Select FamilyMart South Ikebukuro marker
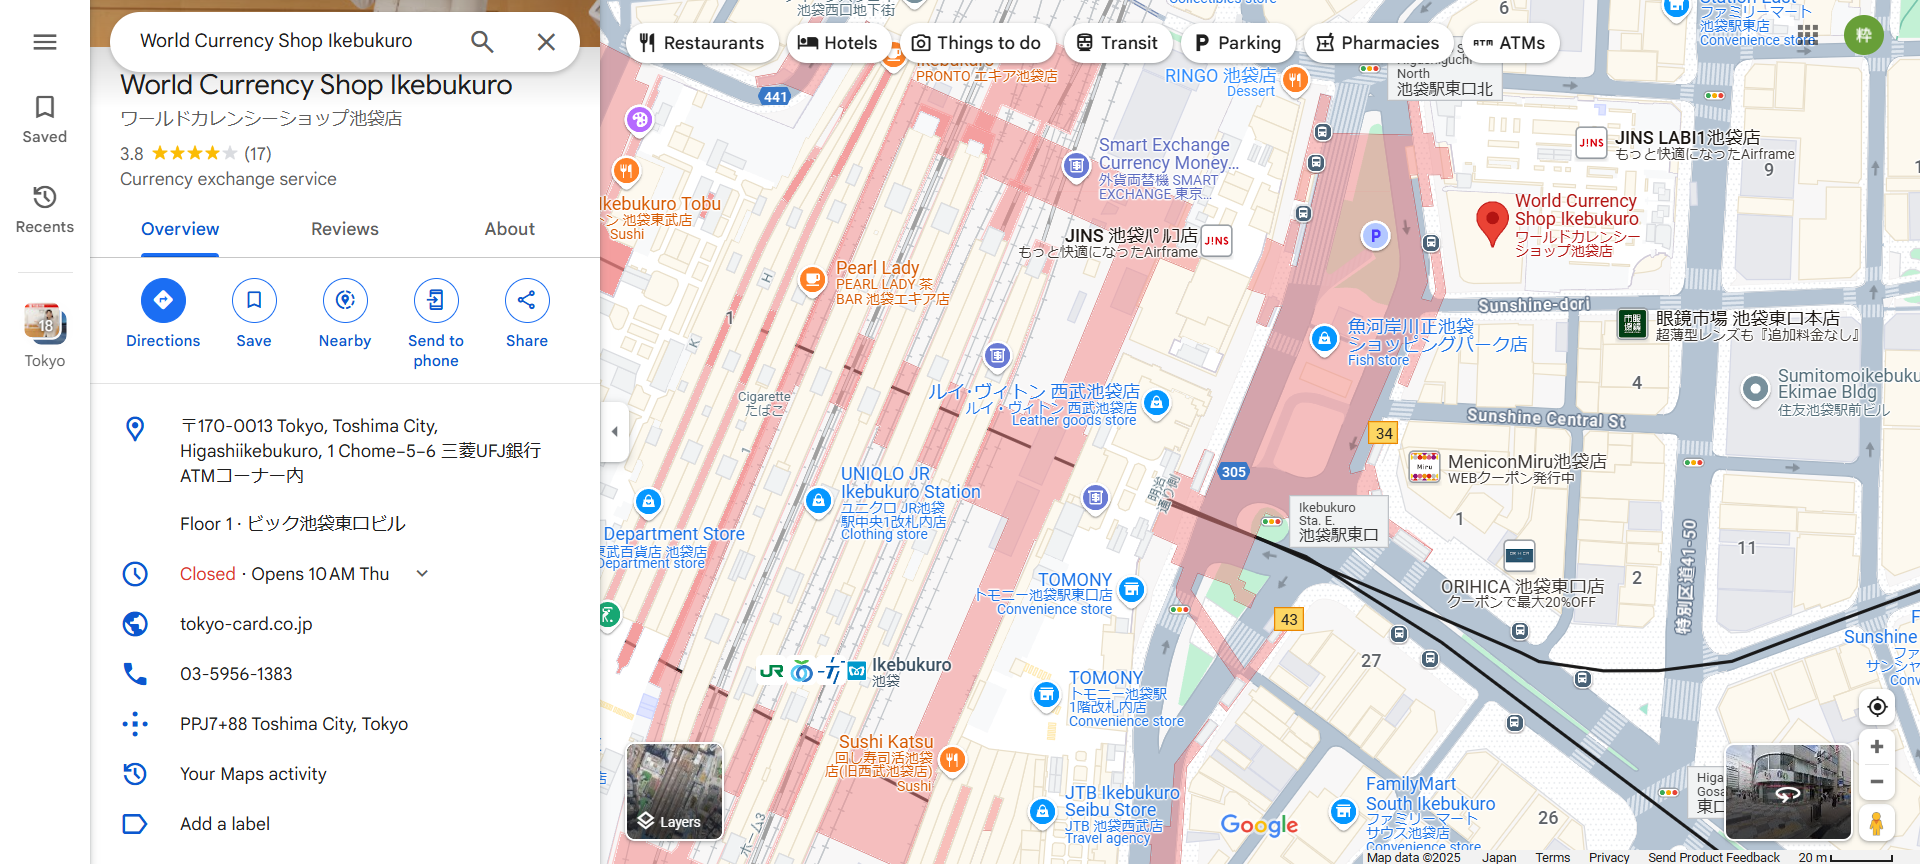1920x864 pixels. [x=1343, y=811]
